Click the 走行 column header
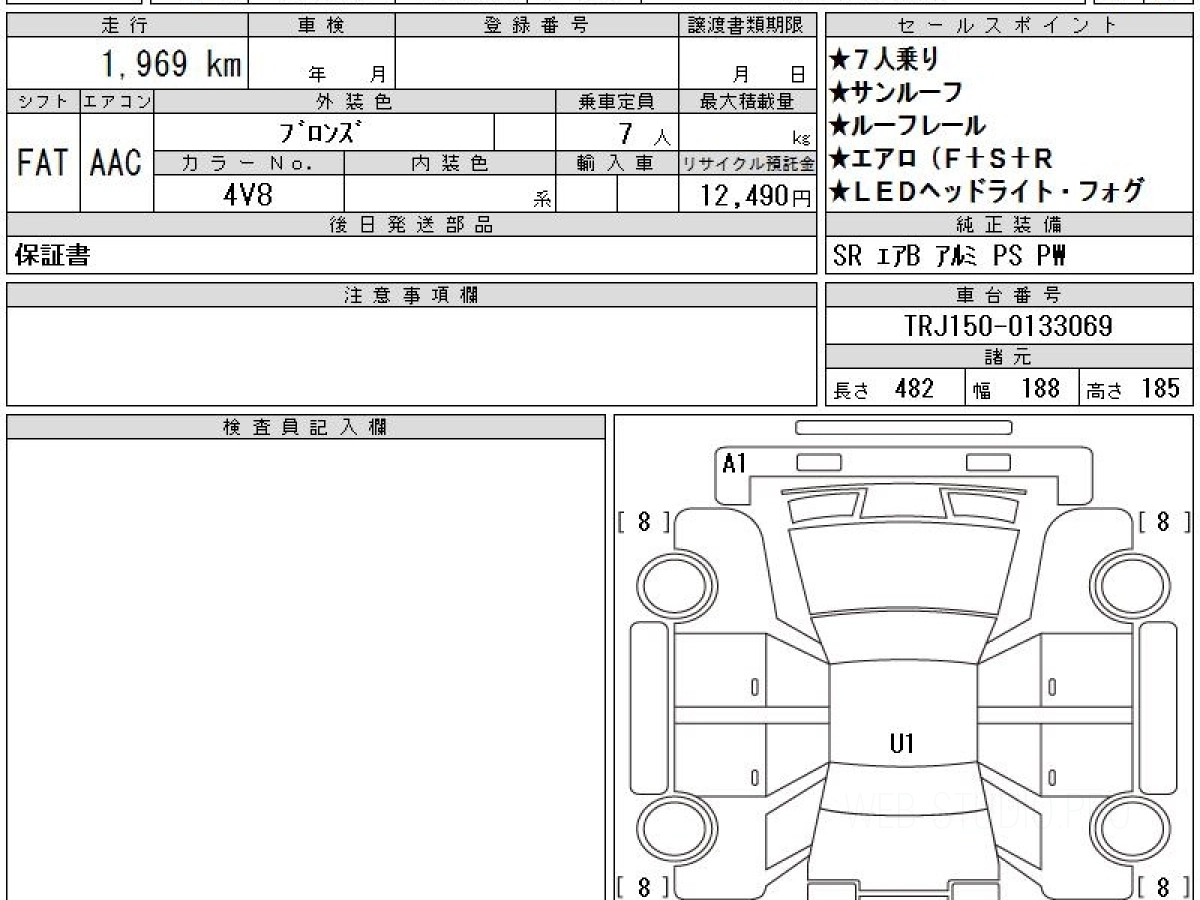Viewport: 1200px width, 900px height. 126,26
